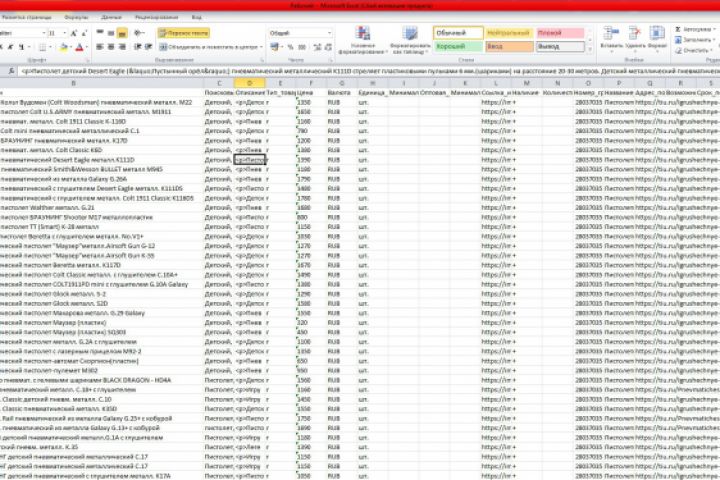Select the Валюта header cell
Viewport: 720px width, 480px height.
pyautogui.click(x=342, y=93)
